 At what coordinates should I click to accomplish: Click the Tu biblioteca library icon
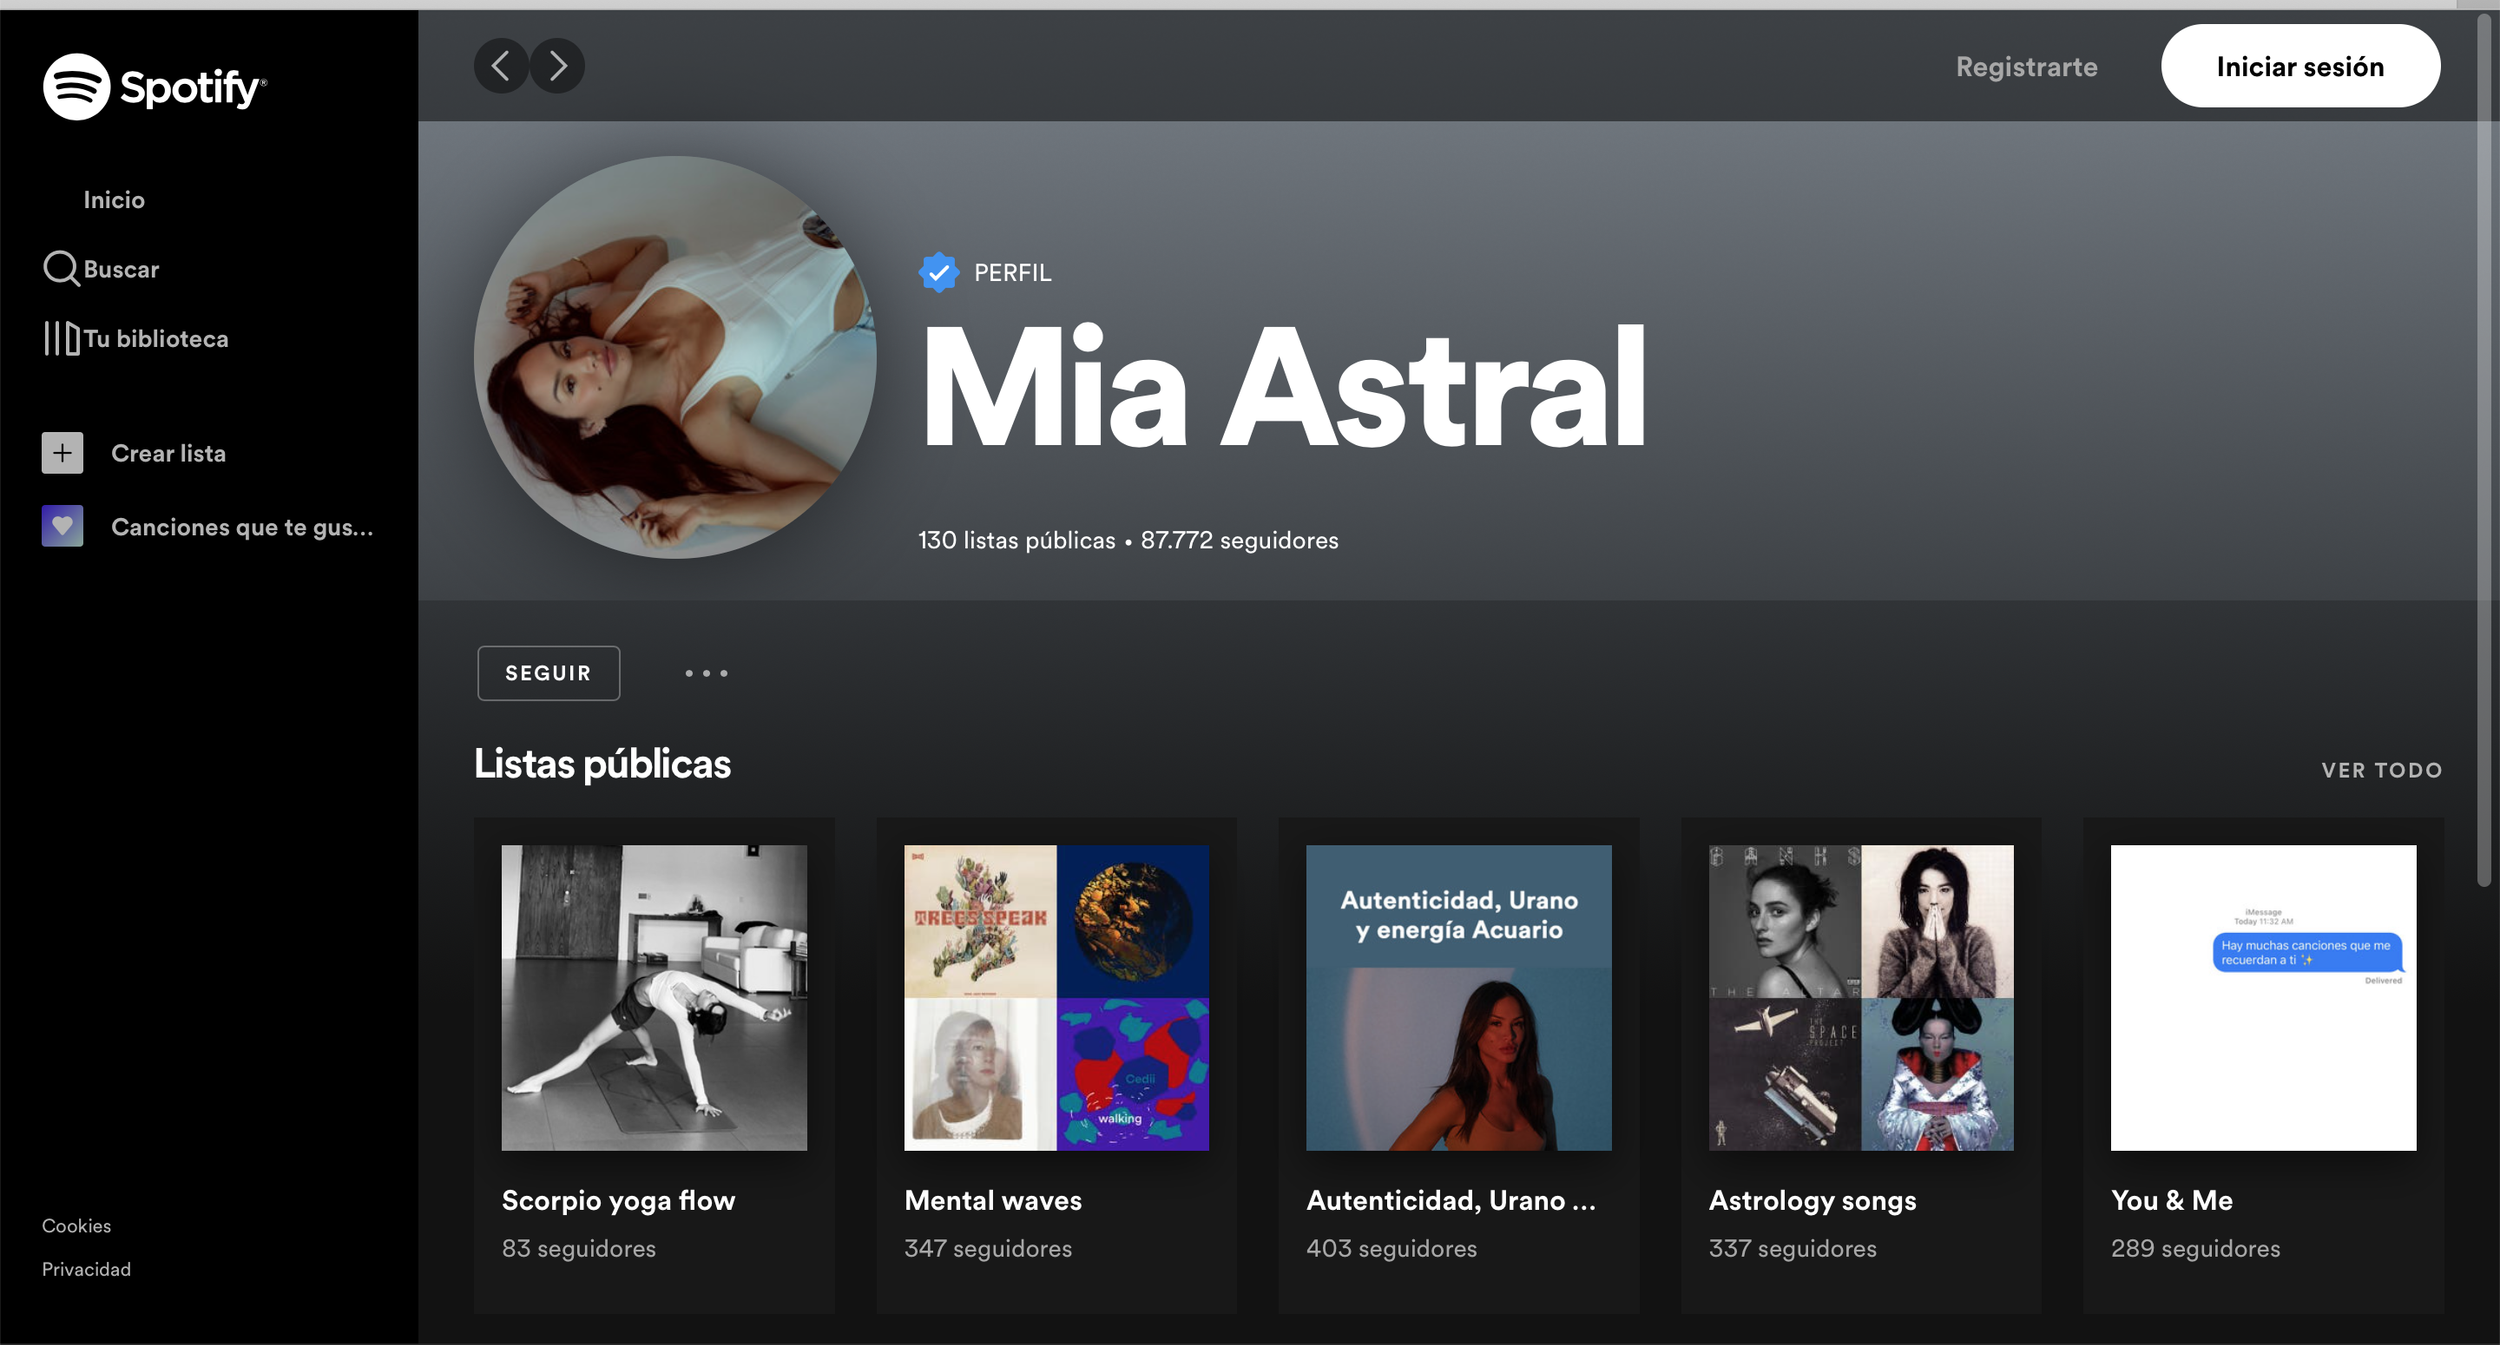coord(61,338)
